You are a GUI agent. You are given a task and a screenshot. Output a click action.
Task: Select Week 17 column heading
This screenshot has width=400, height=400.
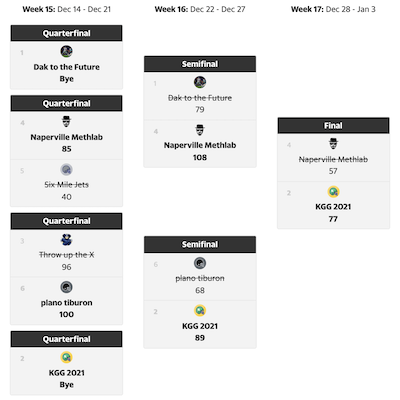pyautogui.click(x=333, y=9)
